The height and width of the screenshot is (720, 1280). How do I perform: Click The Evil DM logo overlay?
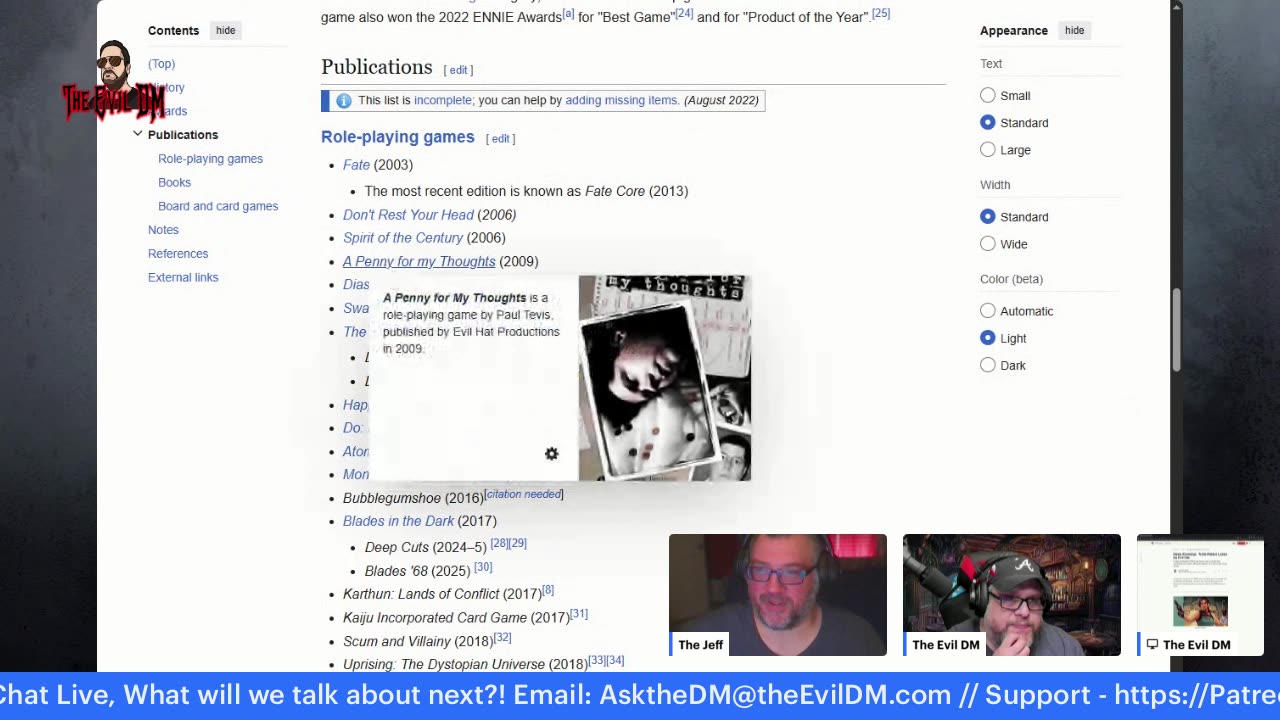pyautogui.click(x=113, y=83)
